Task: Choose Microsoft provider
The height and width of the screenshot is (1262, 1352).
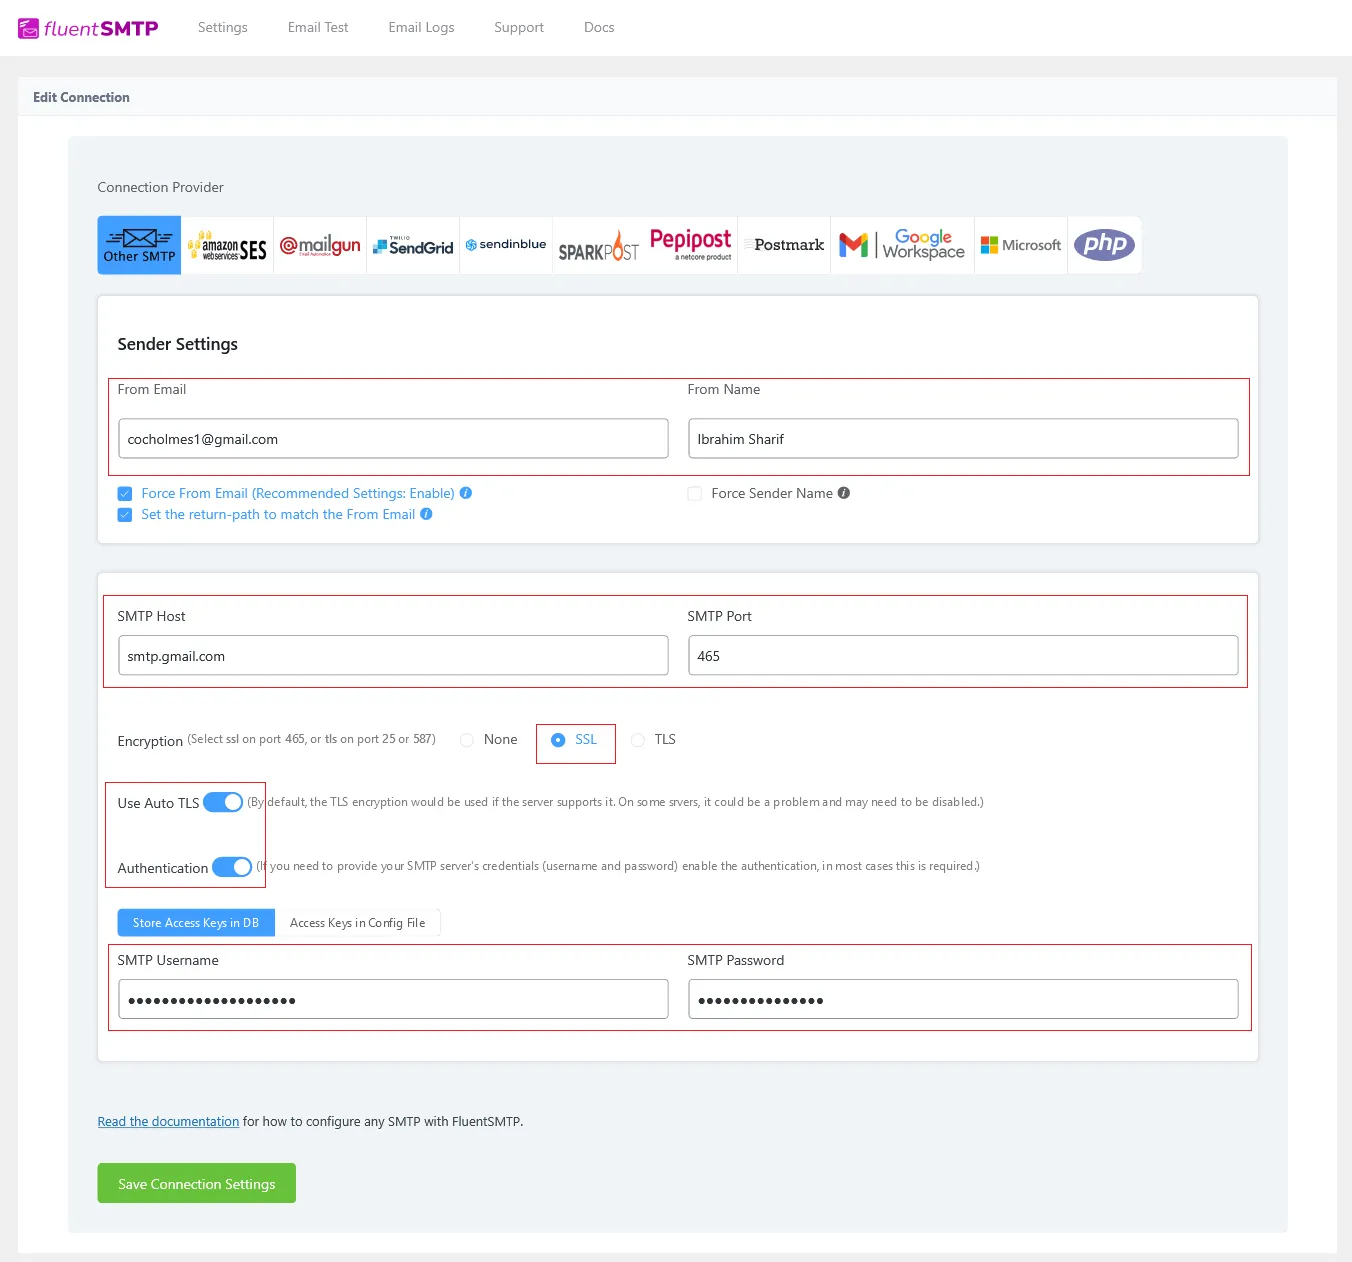Action: point(1021,245)
